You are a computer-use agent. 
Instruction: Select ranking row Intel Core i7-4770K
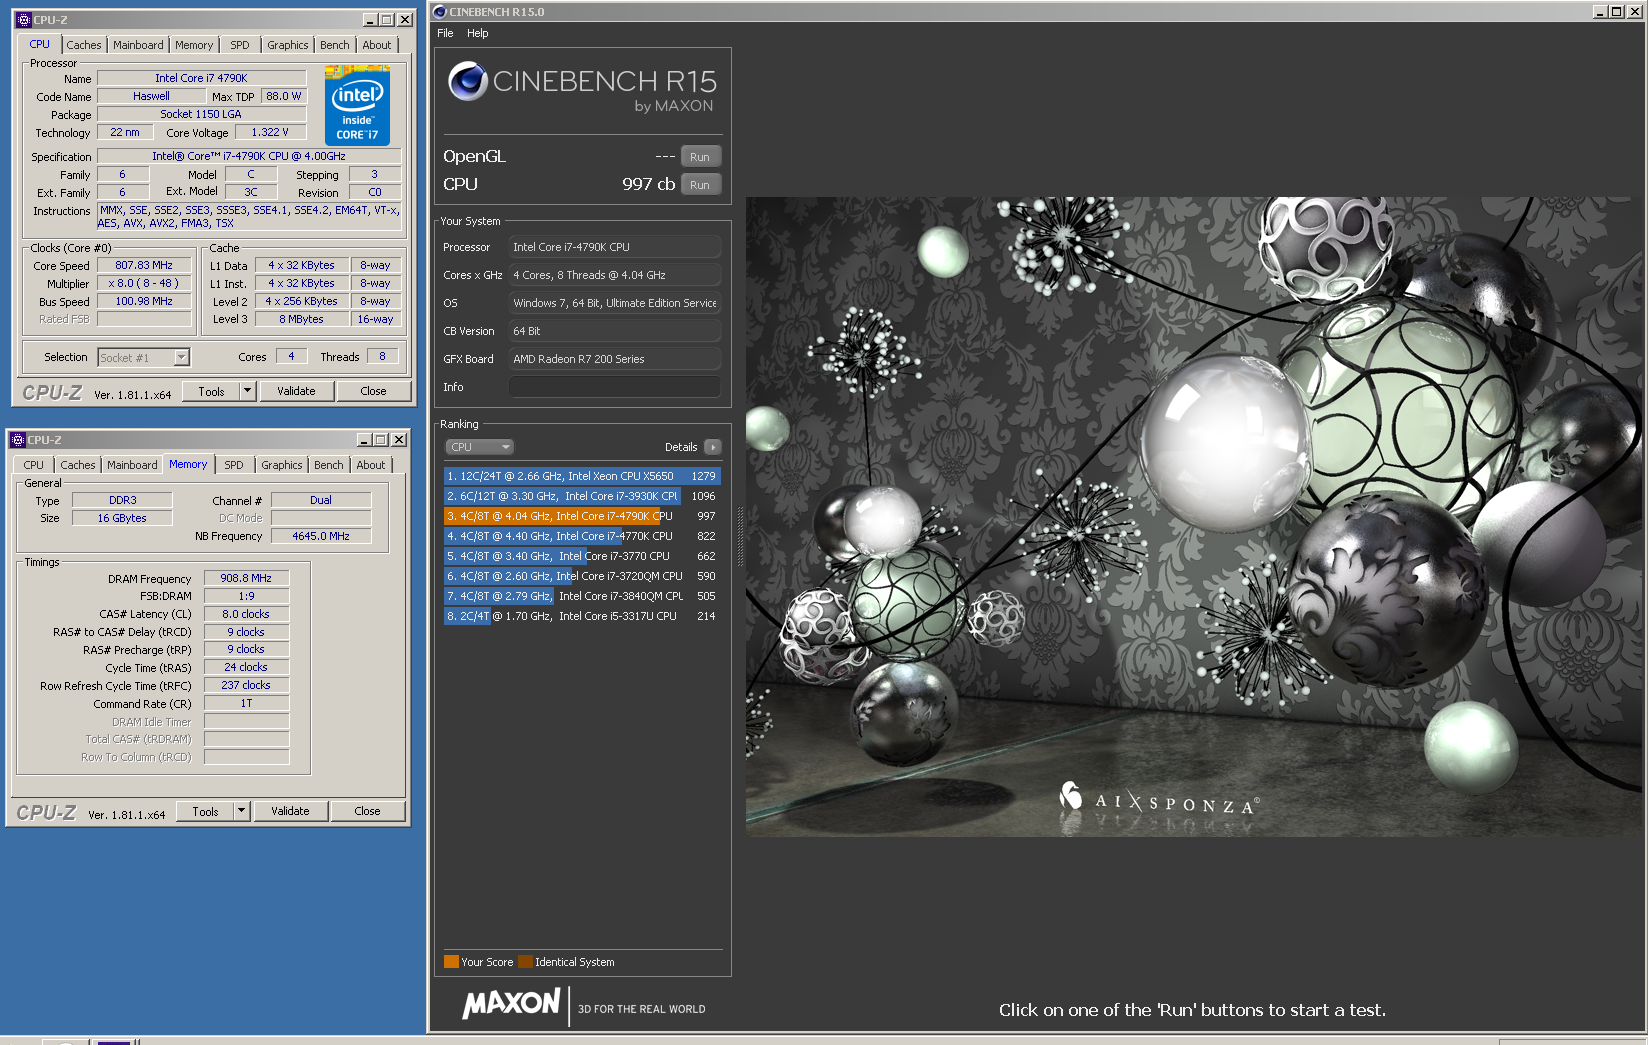pyautogui.click(x=582, y=536)
